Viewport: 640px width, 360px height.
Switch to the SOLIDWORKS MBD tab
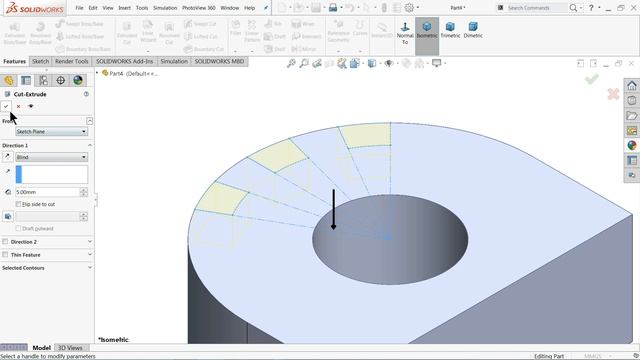coord(219,61)
